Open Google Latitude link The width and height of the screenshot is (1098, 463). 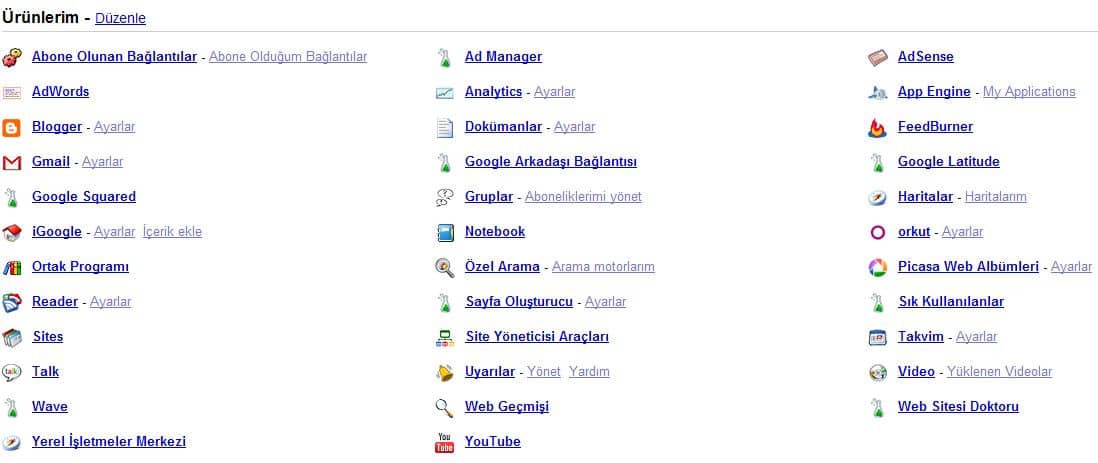pos(949,162)
